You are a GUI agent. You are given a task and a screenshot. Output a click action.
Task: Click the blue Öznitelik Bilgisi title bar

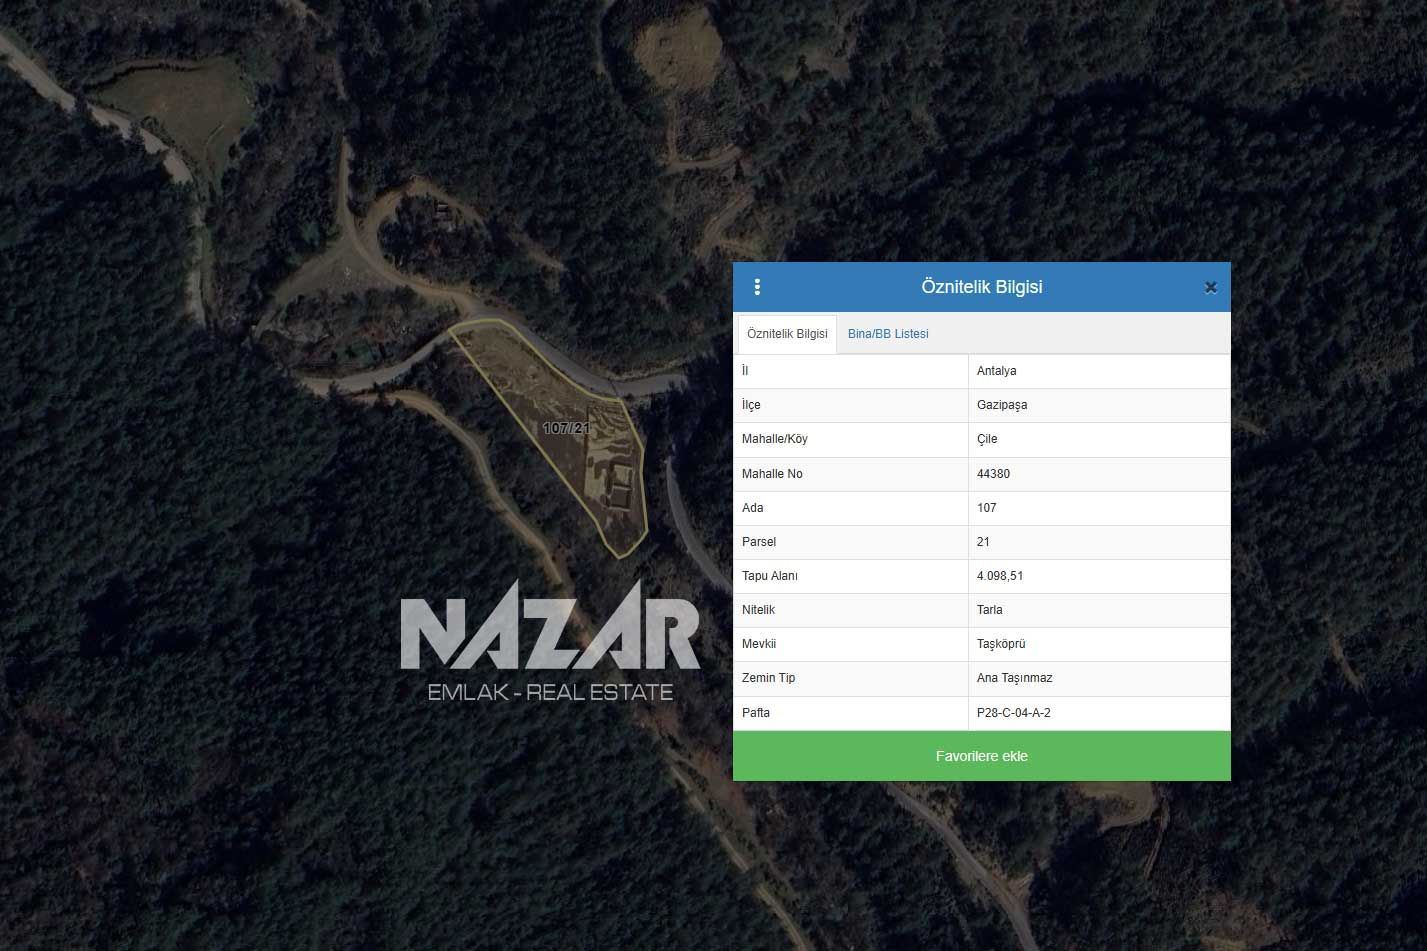click(981, 287)
